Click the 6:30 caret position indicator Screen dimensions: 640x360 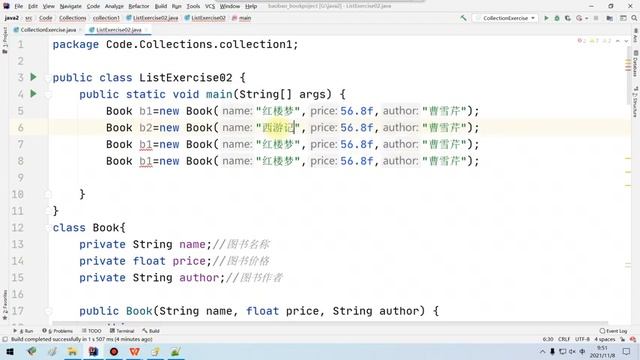[548, 339]
